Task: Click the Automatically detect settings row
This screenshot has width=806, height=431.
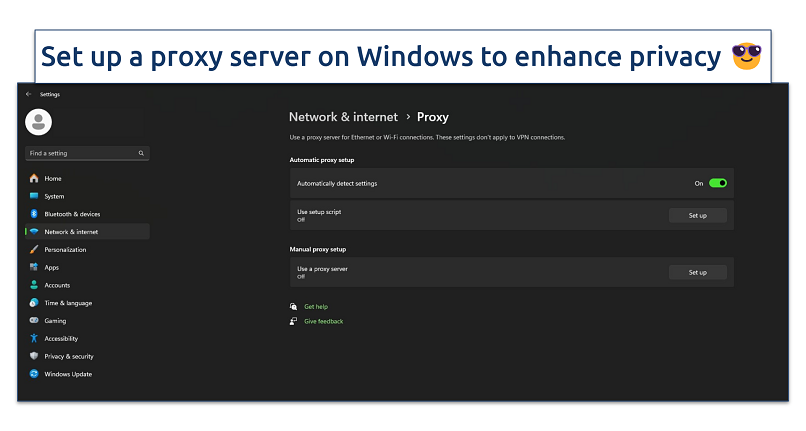Action: pos(511,183)
